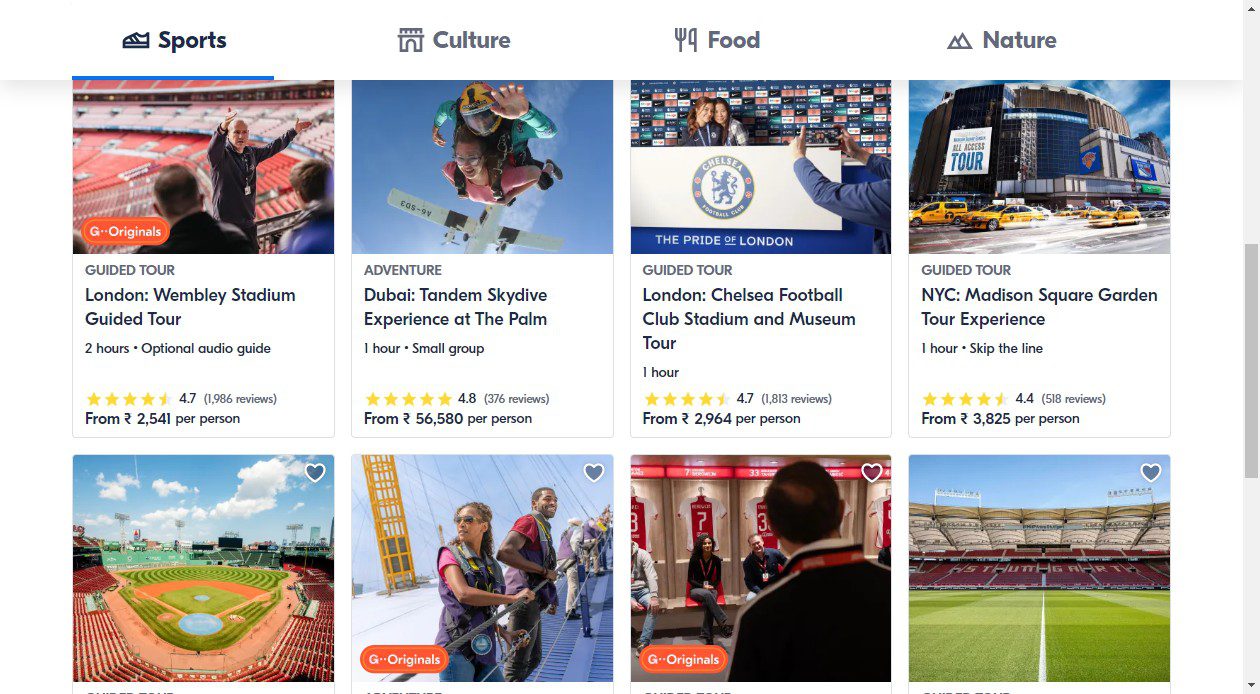The height and width of the screenshot is (694, 1260).
Task: Click the Sports sneaker icon
Action: click(x=136, y=41)
